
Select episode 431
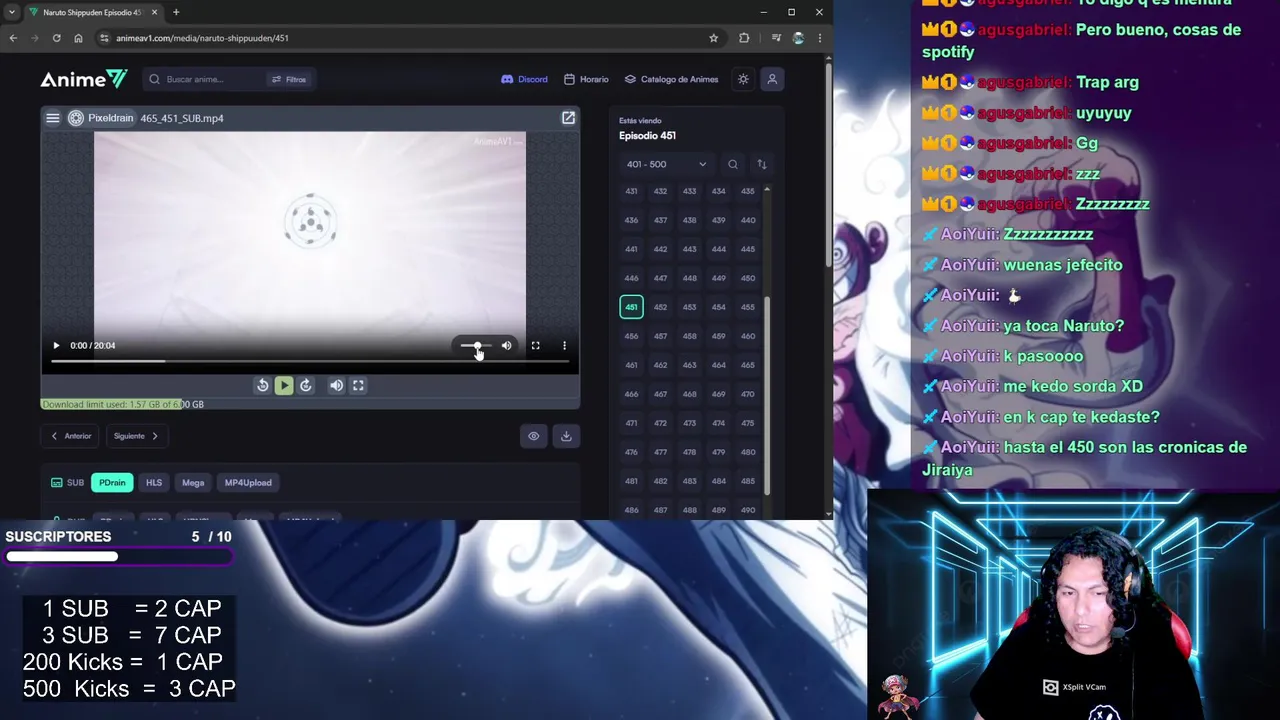(631, 191)
